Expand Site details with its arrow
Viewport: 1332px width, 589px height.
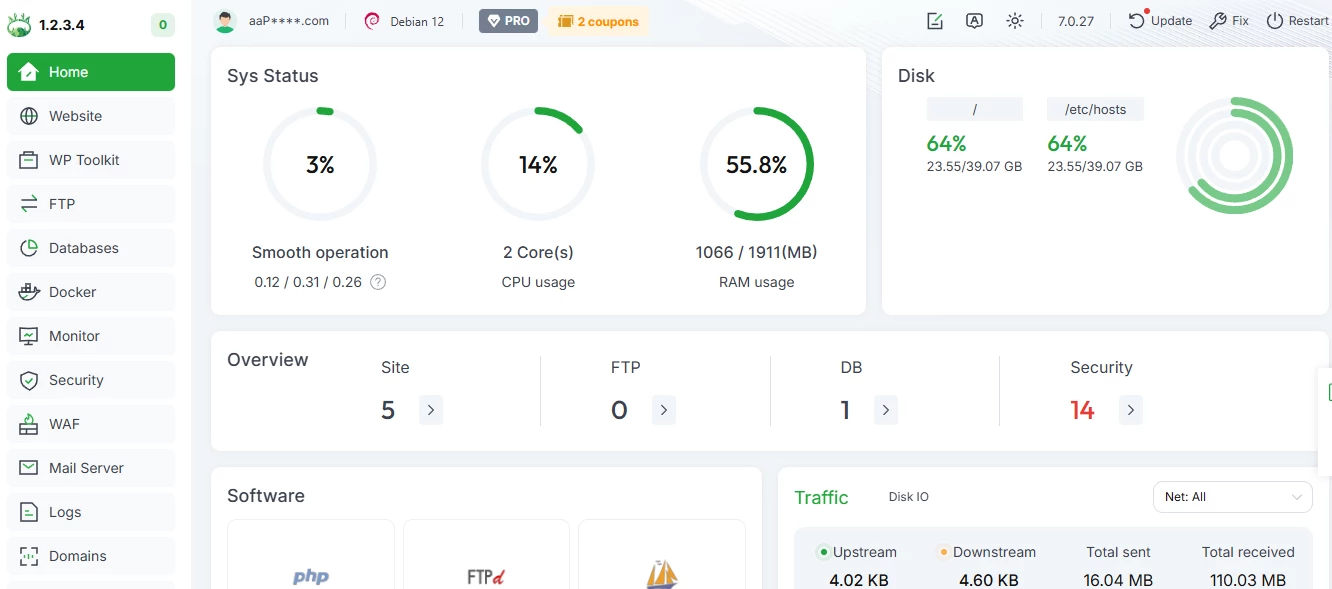pyautogui.click(x=431, y=410)
